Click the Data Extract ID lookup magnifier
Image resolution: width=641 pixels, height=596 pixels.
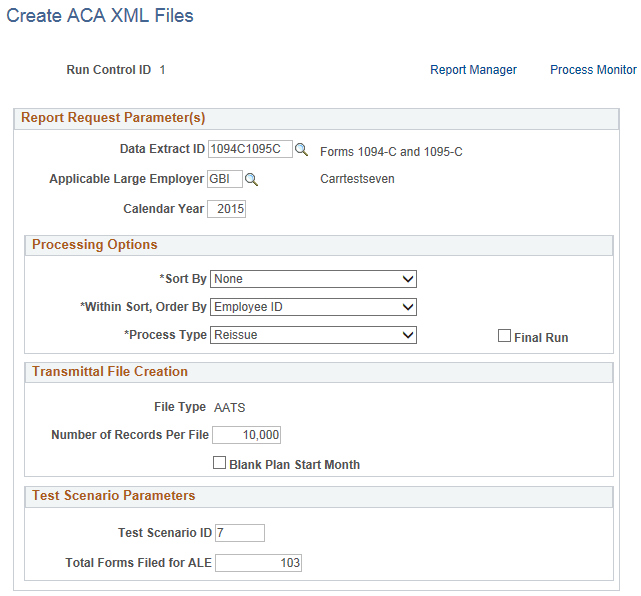pos(301,150)
